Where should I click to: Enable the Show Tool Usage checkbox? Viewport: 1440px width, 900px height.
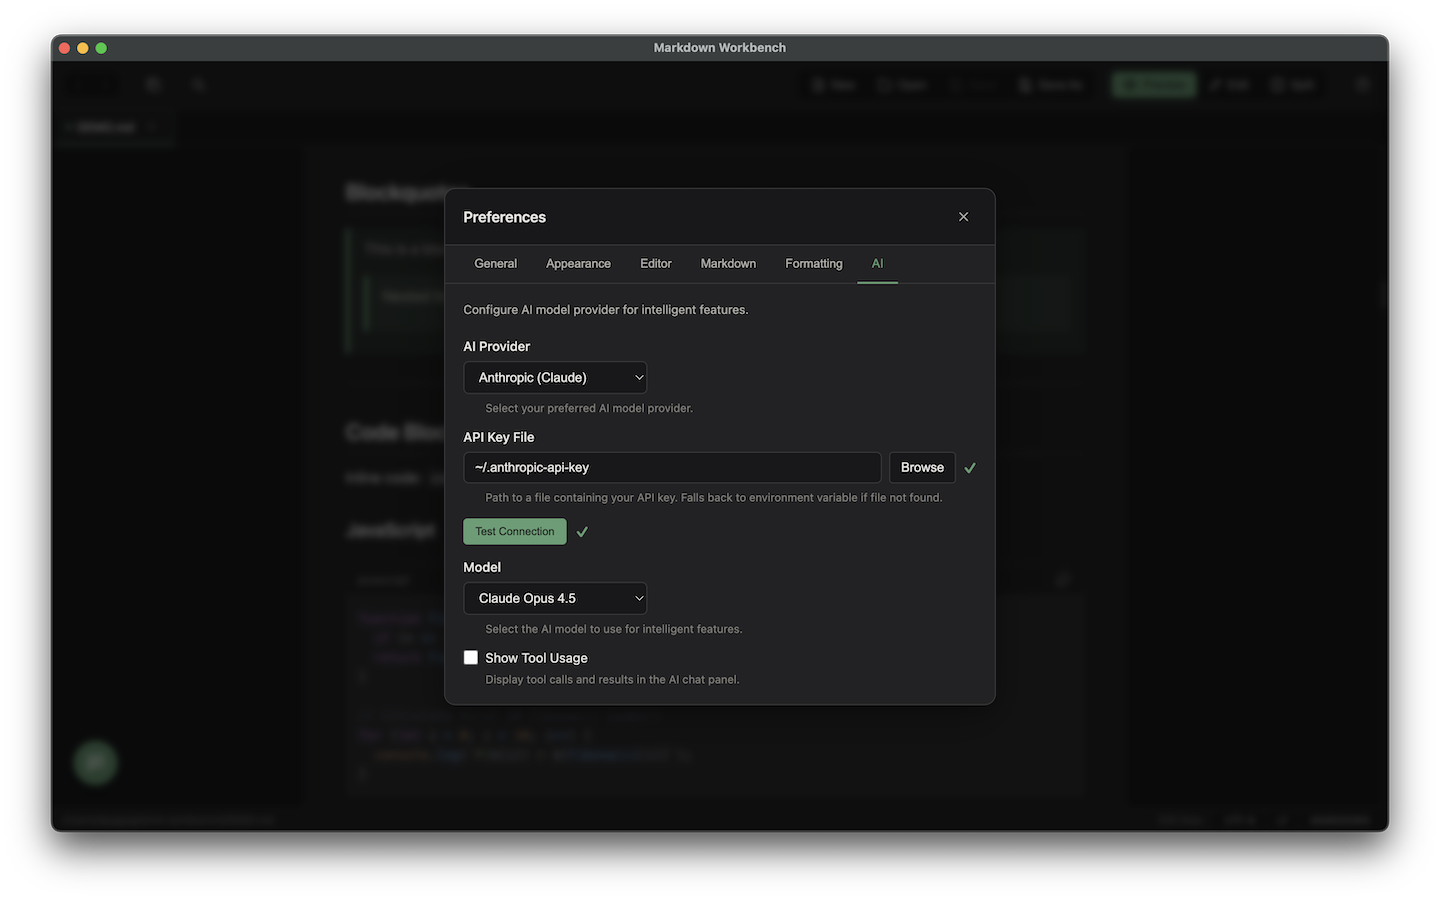coord(470,657)
